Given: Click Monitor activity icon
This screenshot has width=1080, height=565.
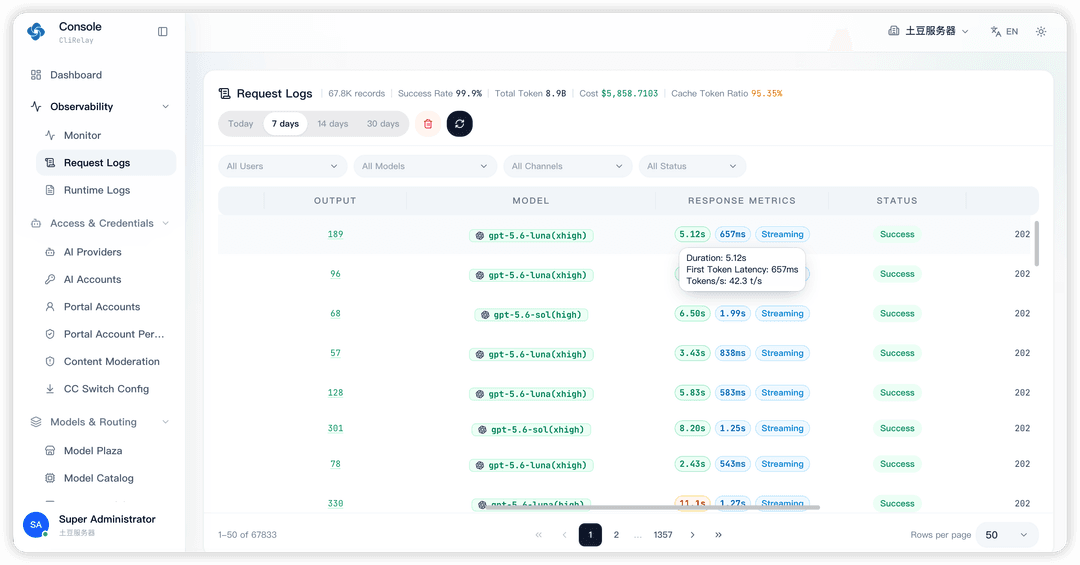Looking at the screenshot, I should pyautogui.click(x=50, y=136).
